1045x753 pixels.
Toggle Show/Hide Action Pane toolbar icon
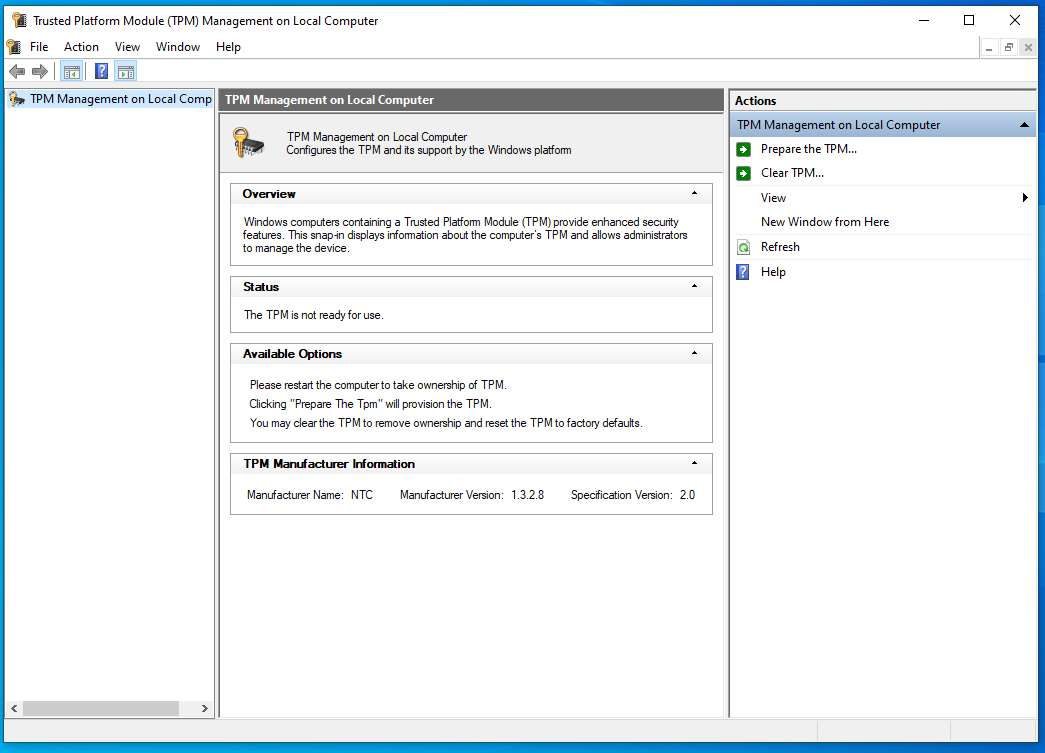[x=125, y=71]
